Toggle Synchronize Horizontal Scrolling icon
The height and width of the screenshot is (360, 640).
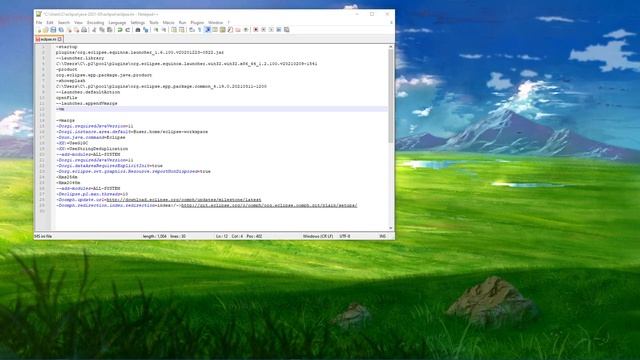[182, 30]
